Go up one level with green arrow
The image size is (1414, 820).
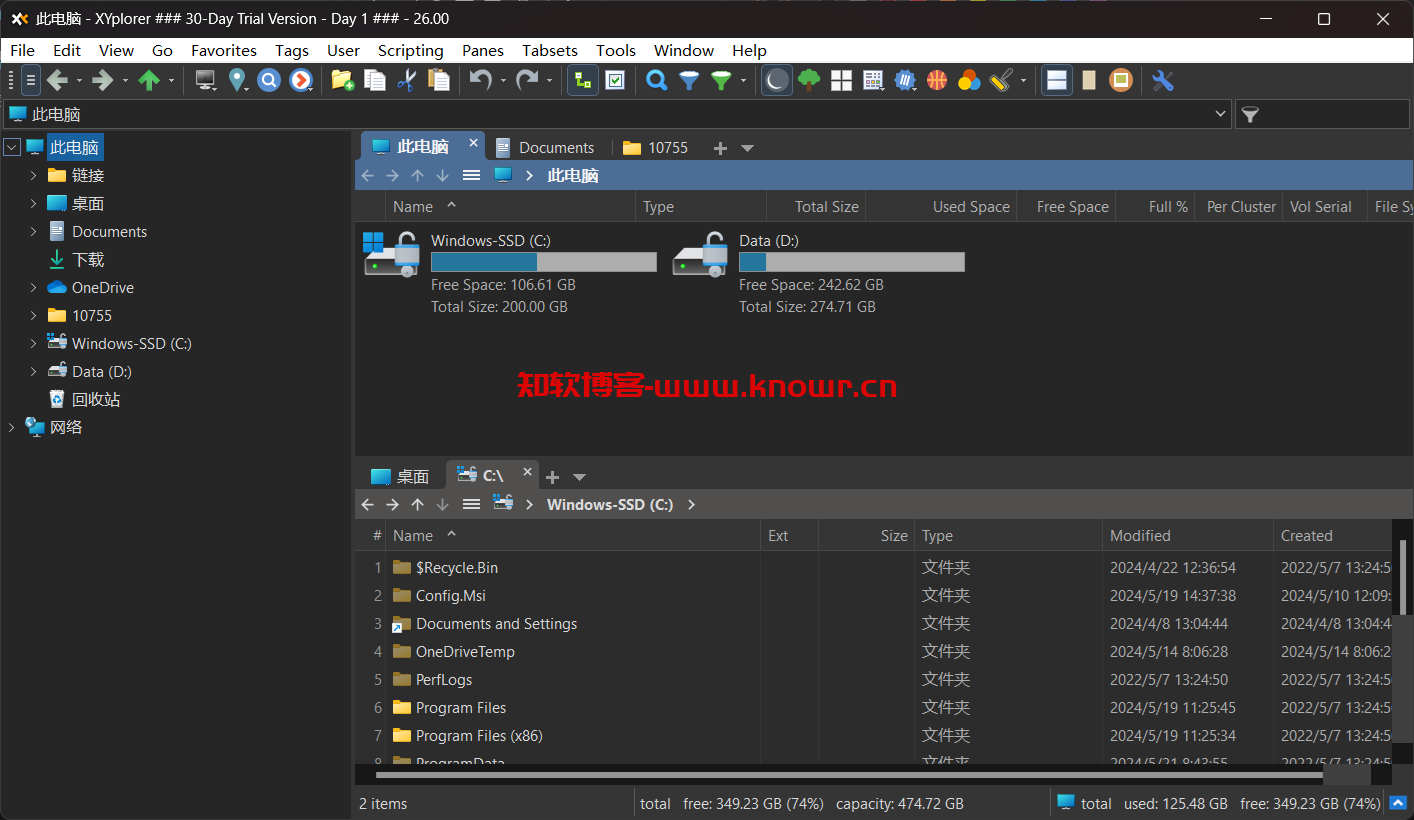click(149, 81)
